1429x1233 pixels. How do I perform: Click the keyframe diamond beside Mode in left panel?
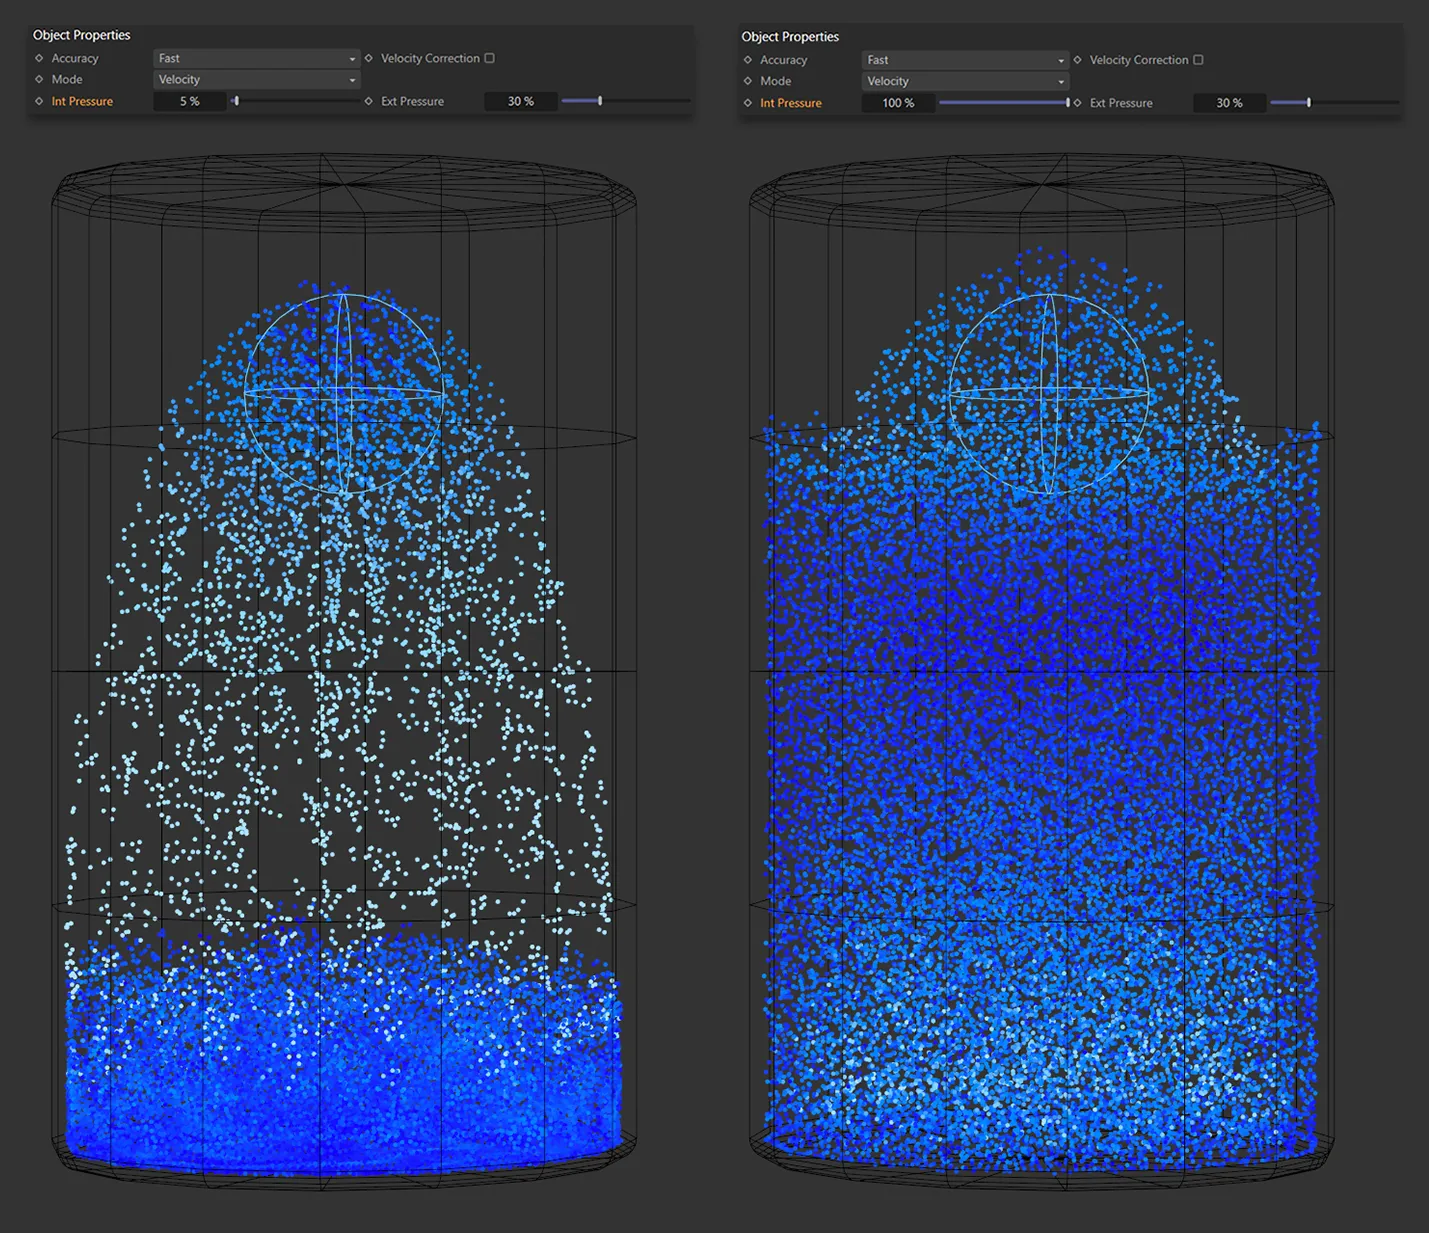click(x=37, y=79)
